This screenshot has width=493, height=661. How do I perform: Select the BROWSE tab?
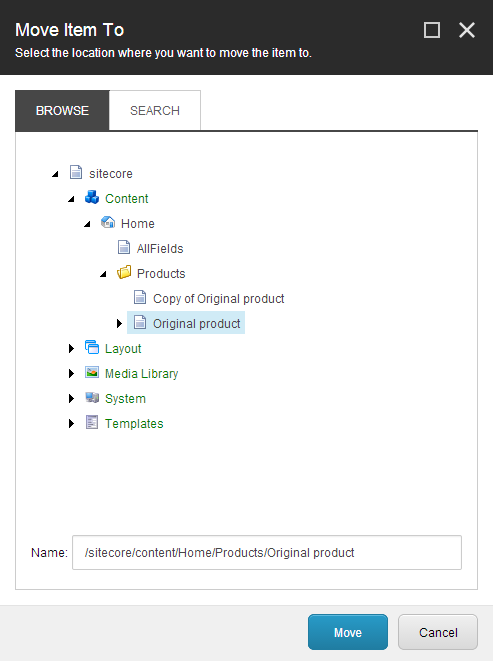62,110
